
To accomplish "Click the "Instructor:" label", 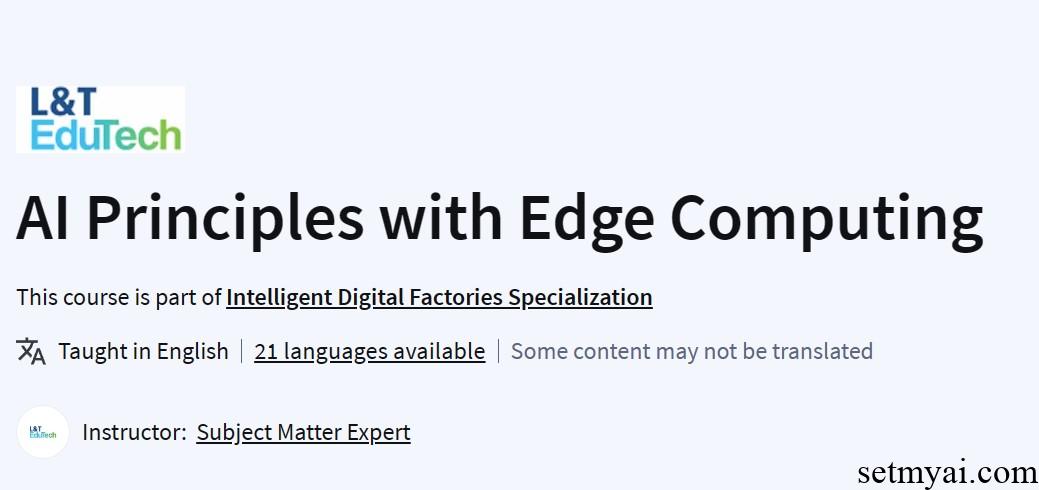I will click(x=134, y=432).
